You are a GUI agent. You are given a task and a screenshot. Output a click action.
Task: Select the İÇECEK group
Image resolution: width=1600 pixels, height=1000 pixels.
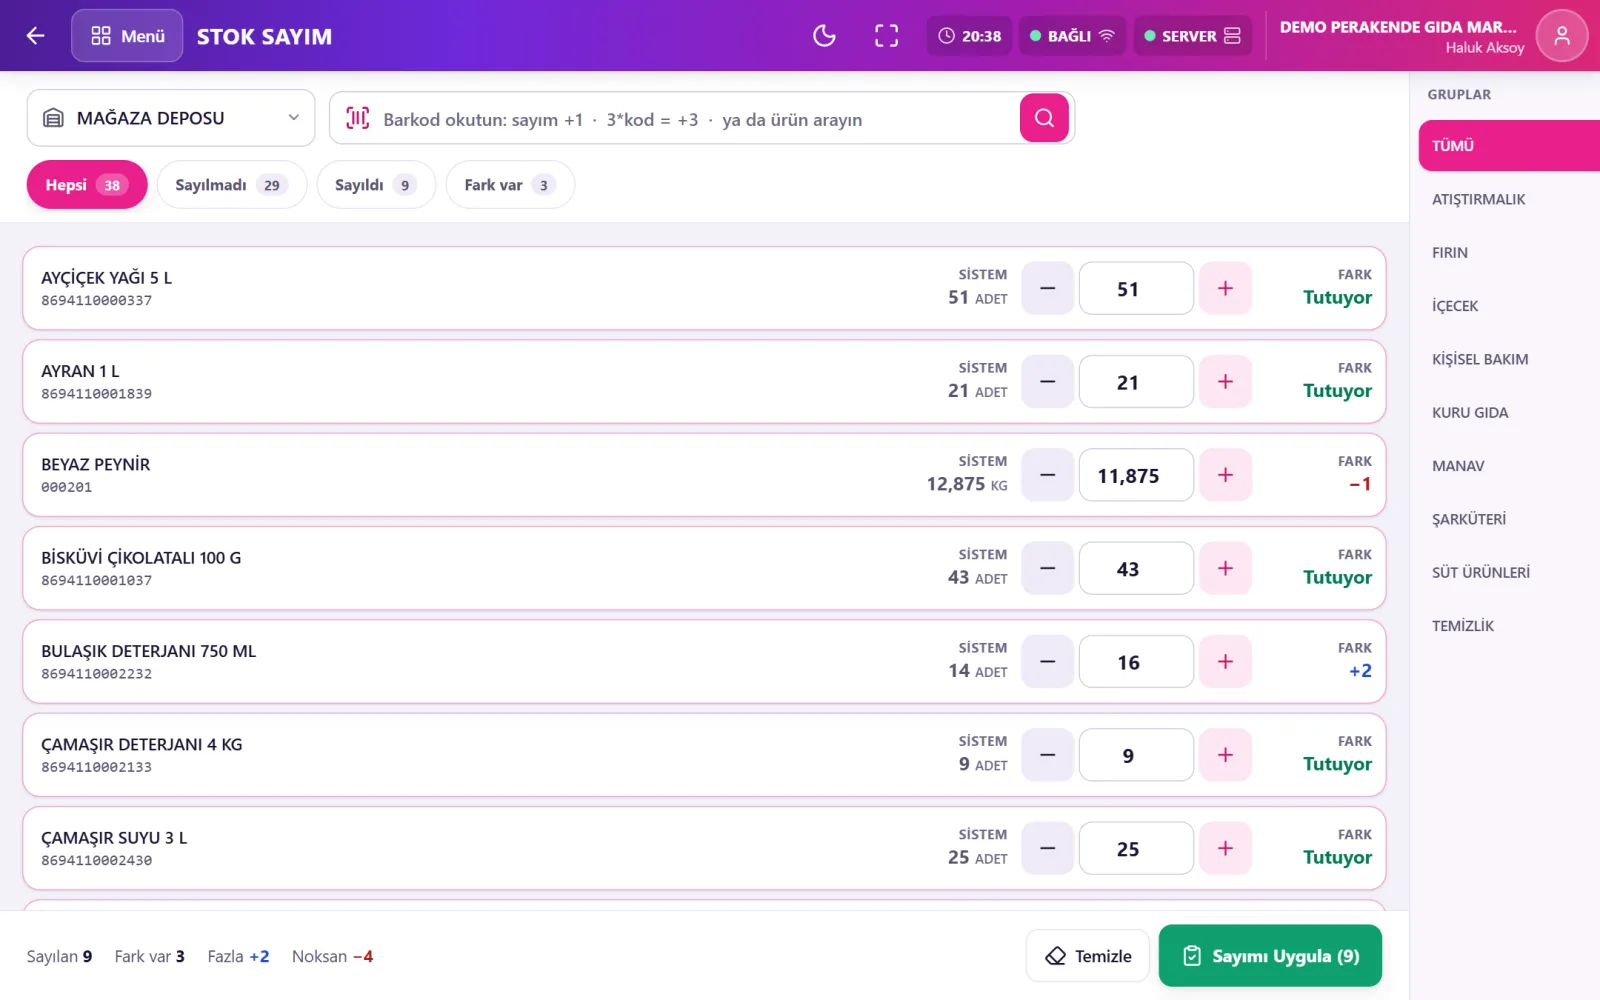point(1509,306)
